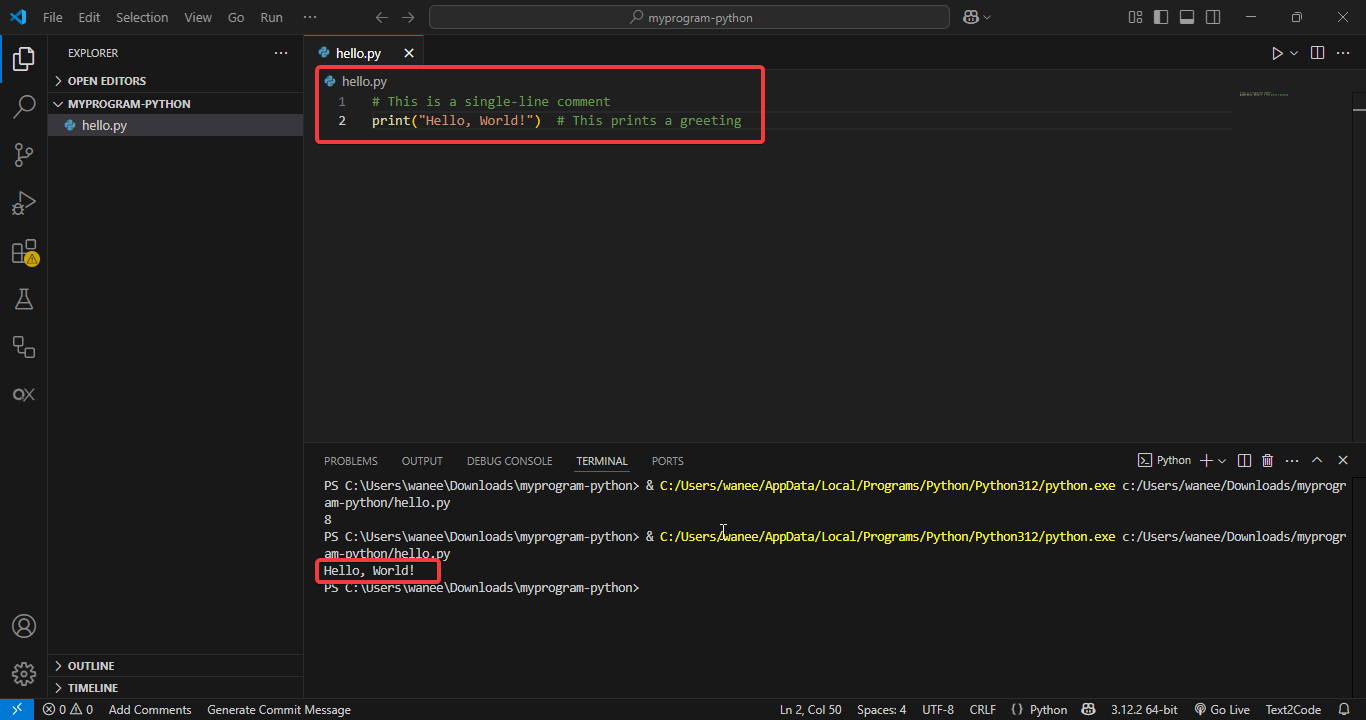Image resolution: width=1366 pixels, height=720 pixels.
Task: Open the terminal launch profile dropdown
Action: (1222, 461)
